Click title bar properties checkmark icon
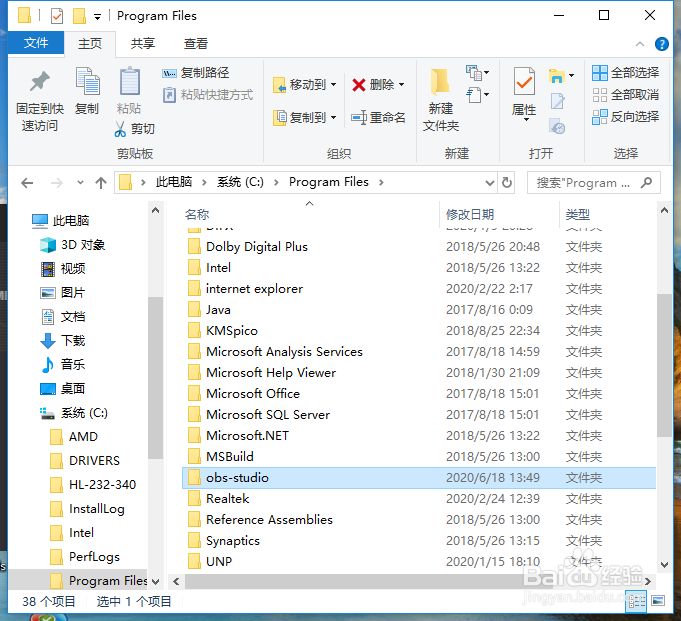This screenshot has height=621, width=681. [57, 16]
